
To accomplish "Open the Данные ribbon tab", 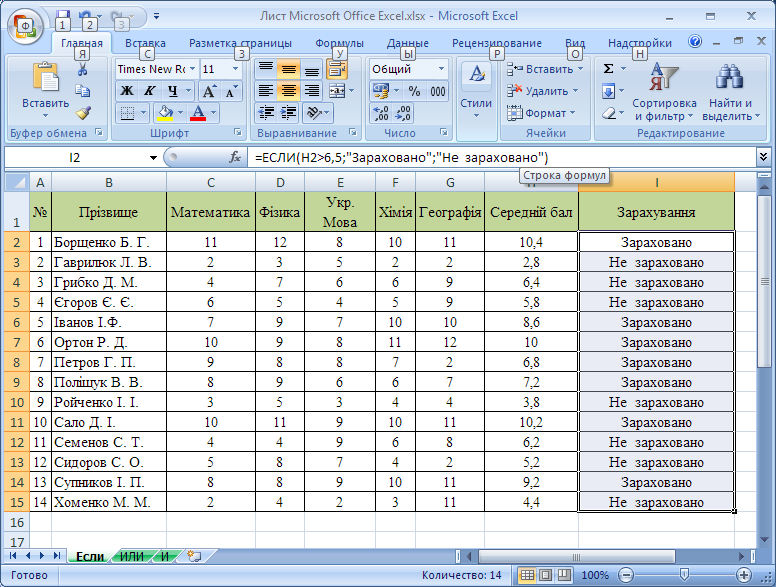I will point(407,43).
